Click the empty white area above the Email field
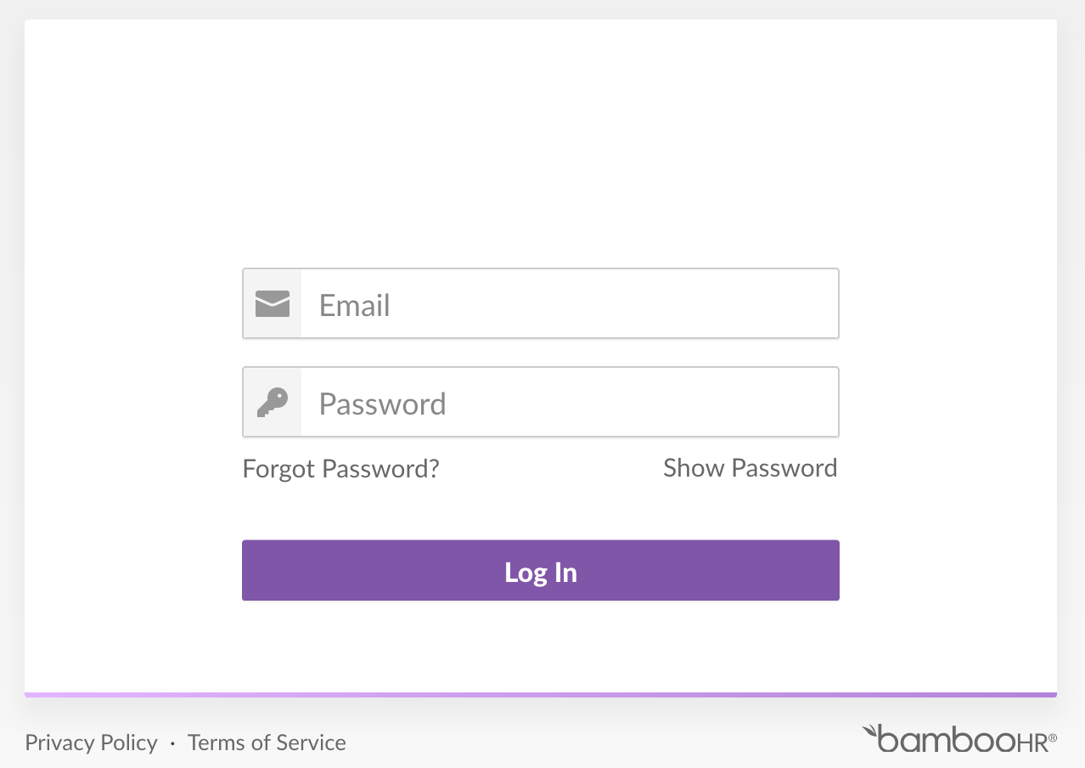 pos(540,150)
